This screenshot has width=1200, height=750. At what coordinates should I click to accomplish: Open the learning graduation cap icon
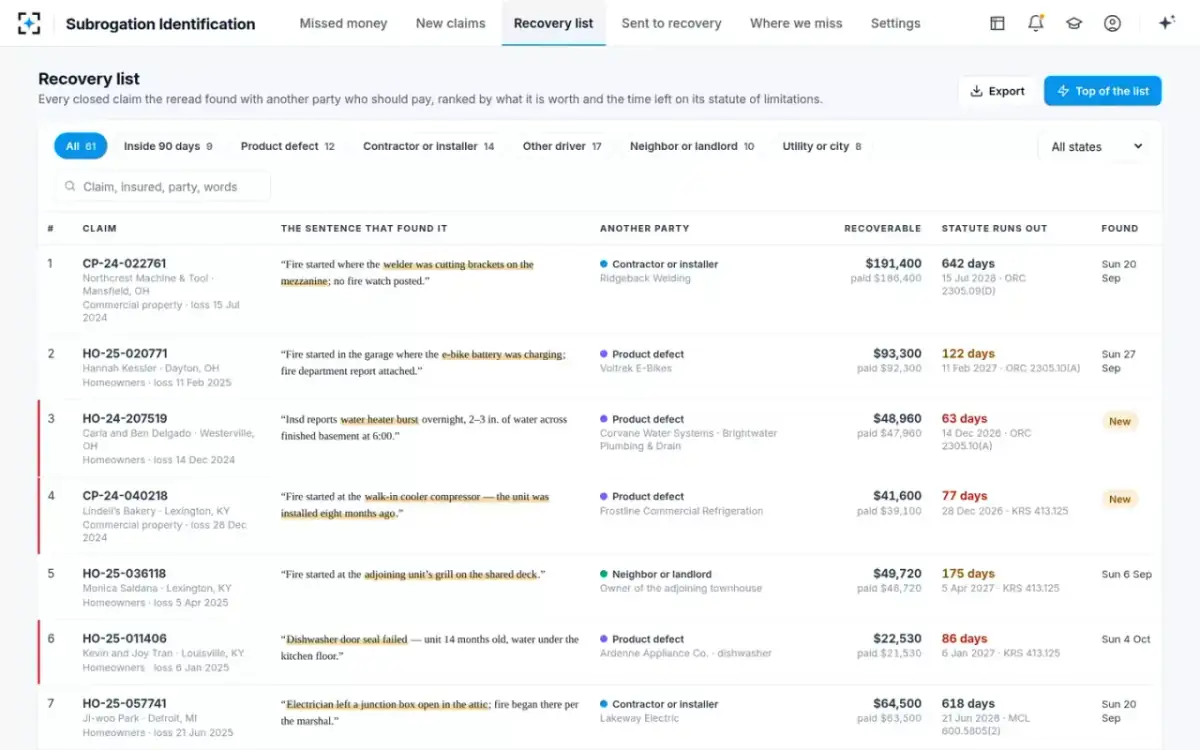tap(1074, 23)
